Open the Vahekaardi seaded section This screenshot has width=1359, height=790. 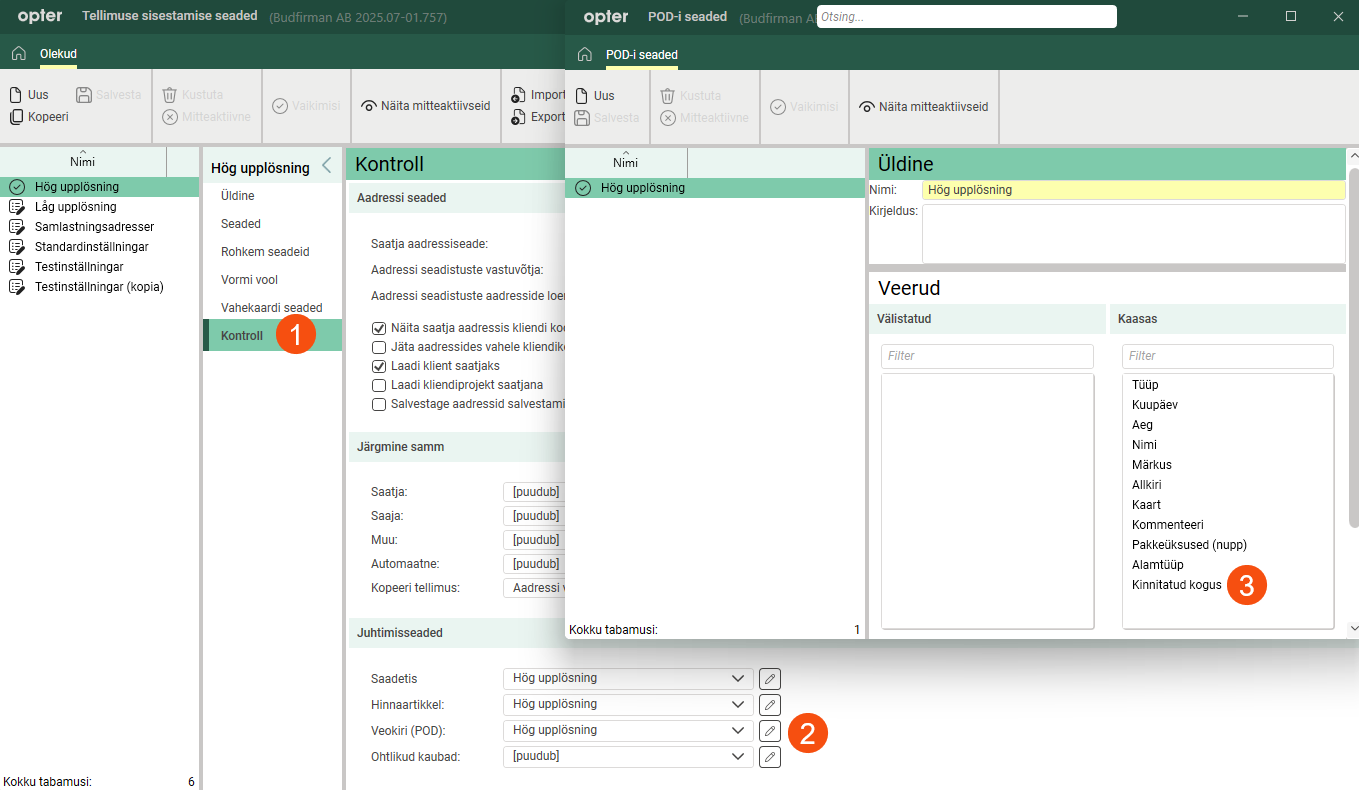[271, 308]
